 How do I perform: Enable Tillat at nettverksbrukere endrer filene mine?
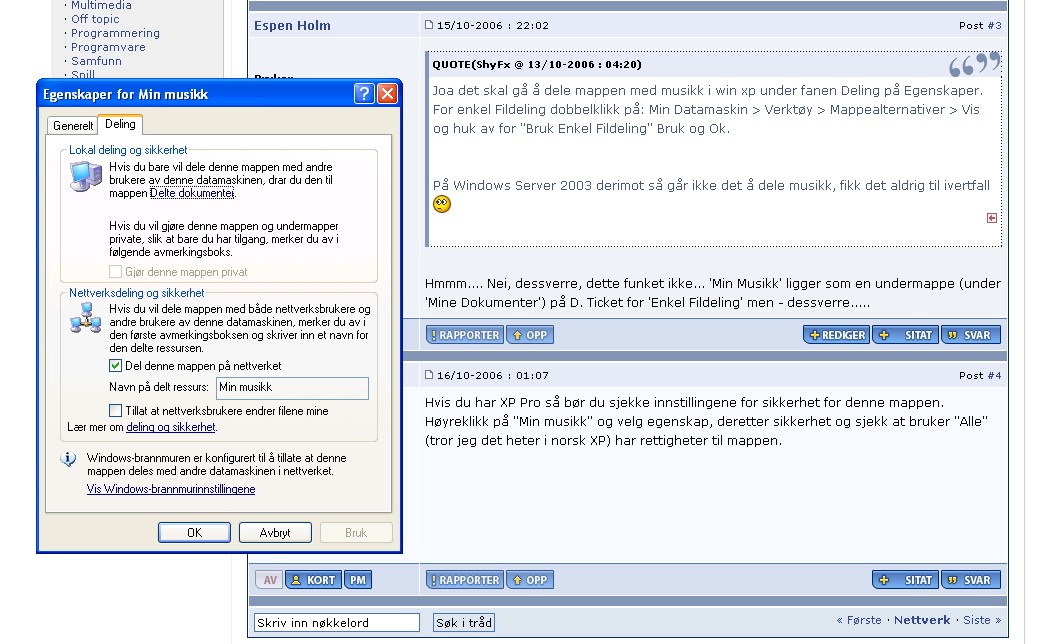coord(115,411)
